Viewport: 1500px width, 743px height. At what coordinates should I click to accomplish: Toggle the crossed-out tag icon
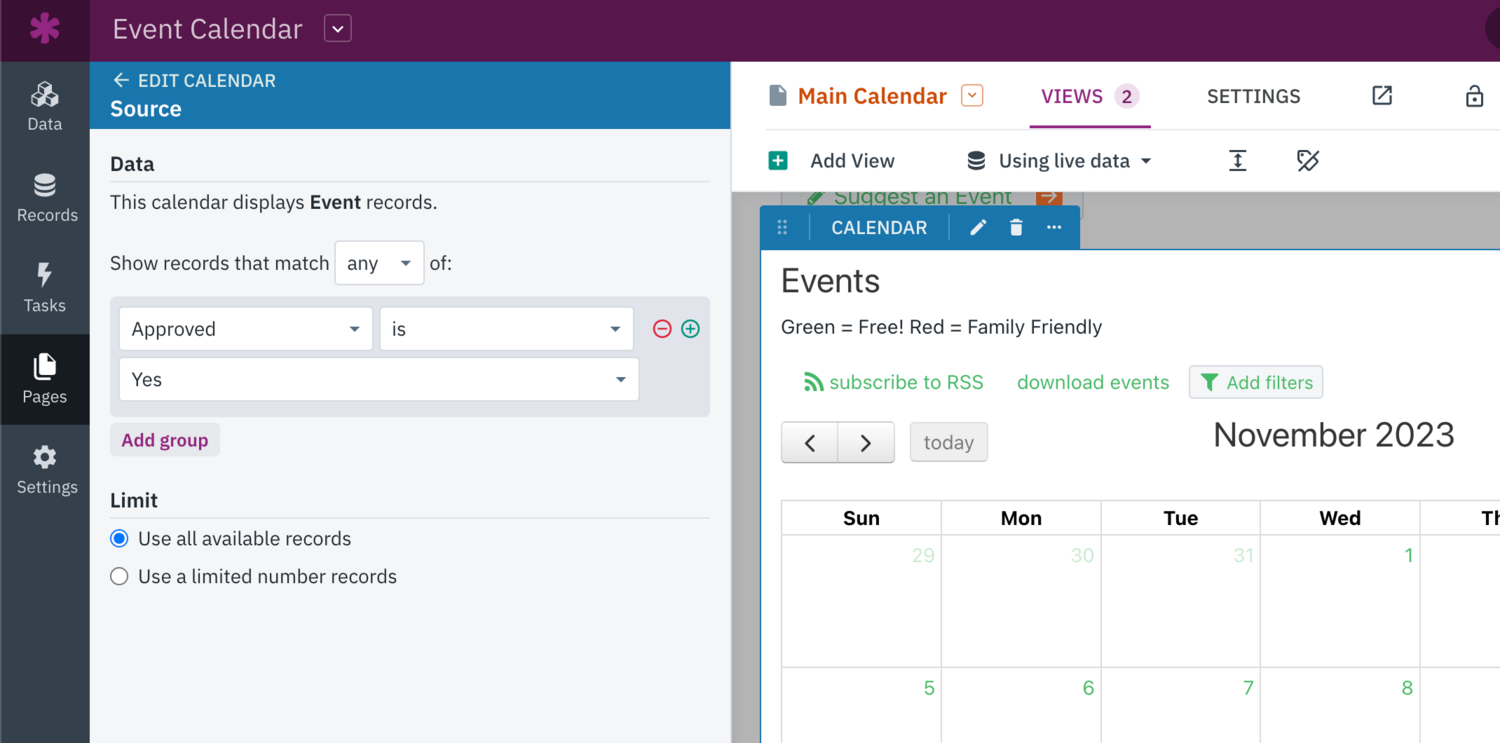click(x=1306, y=160)
